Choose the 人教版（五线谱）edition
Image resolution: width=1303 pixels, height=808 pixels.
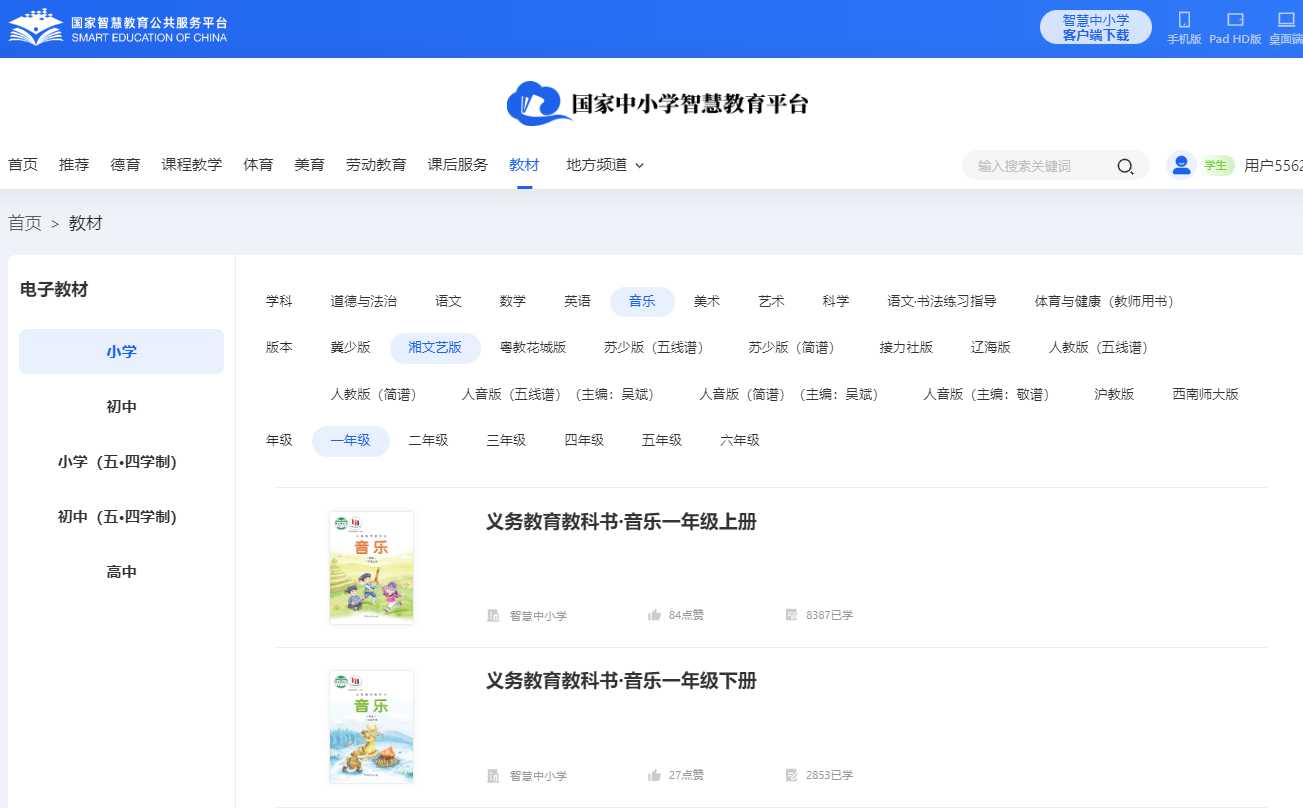pos(1101,348)
